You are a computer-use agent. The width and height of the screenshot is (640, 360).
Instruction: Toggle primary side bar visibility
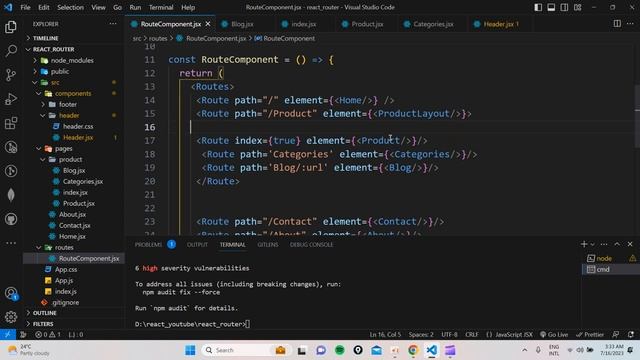(x=538, y=7)
